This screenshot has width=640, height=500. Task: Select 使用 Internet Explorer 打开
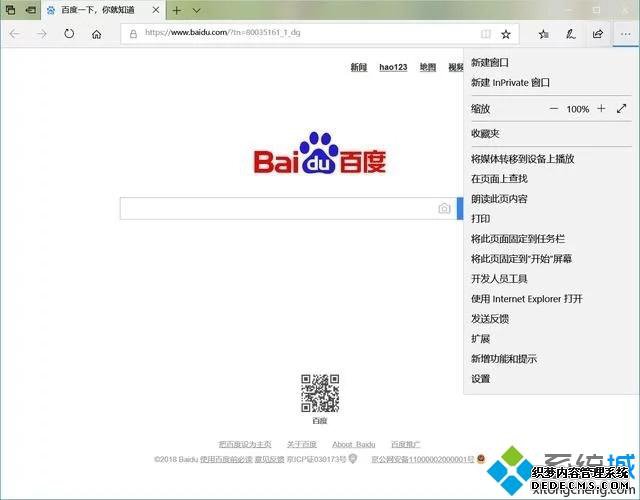point(527,299)
